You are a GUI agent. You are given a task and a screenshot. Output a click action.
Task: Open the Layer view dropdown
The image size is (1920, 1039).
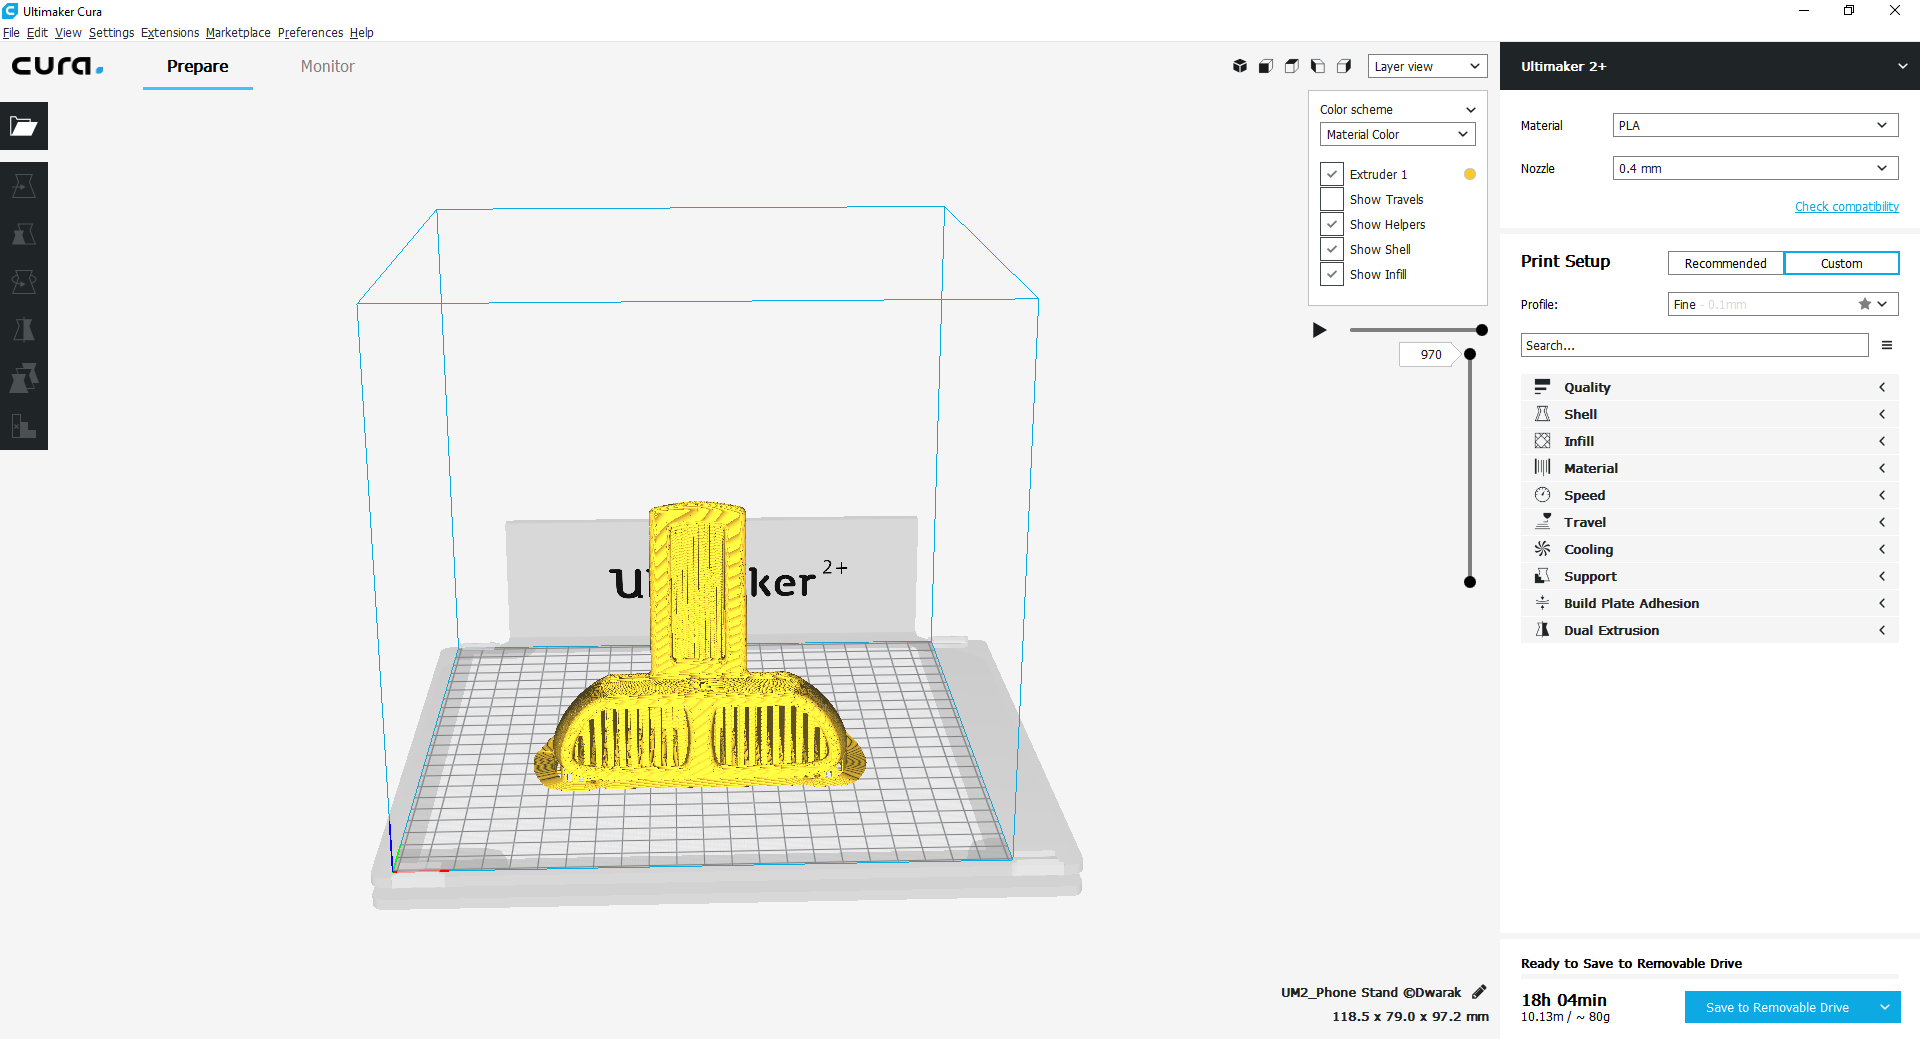tap(1427, 66)
